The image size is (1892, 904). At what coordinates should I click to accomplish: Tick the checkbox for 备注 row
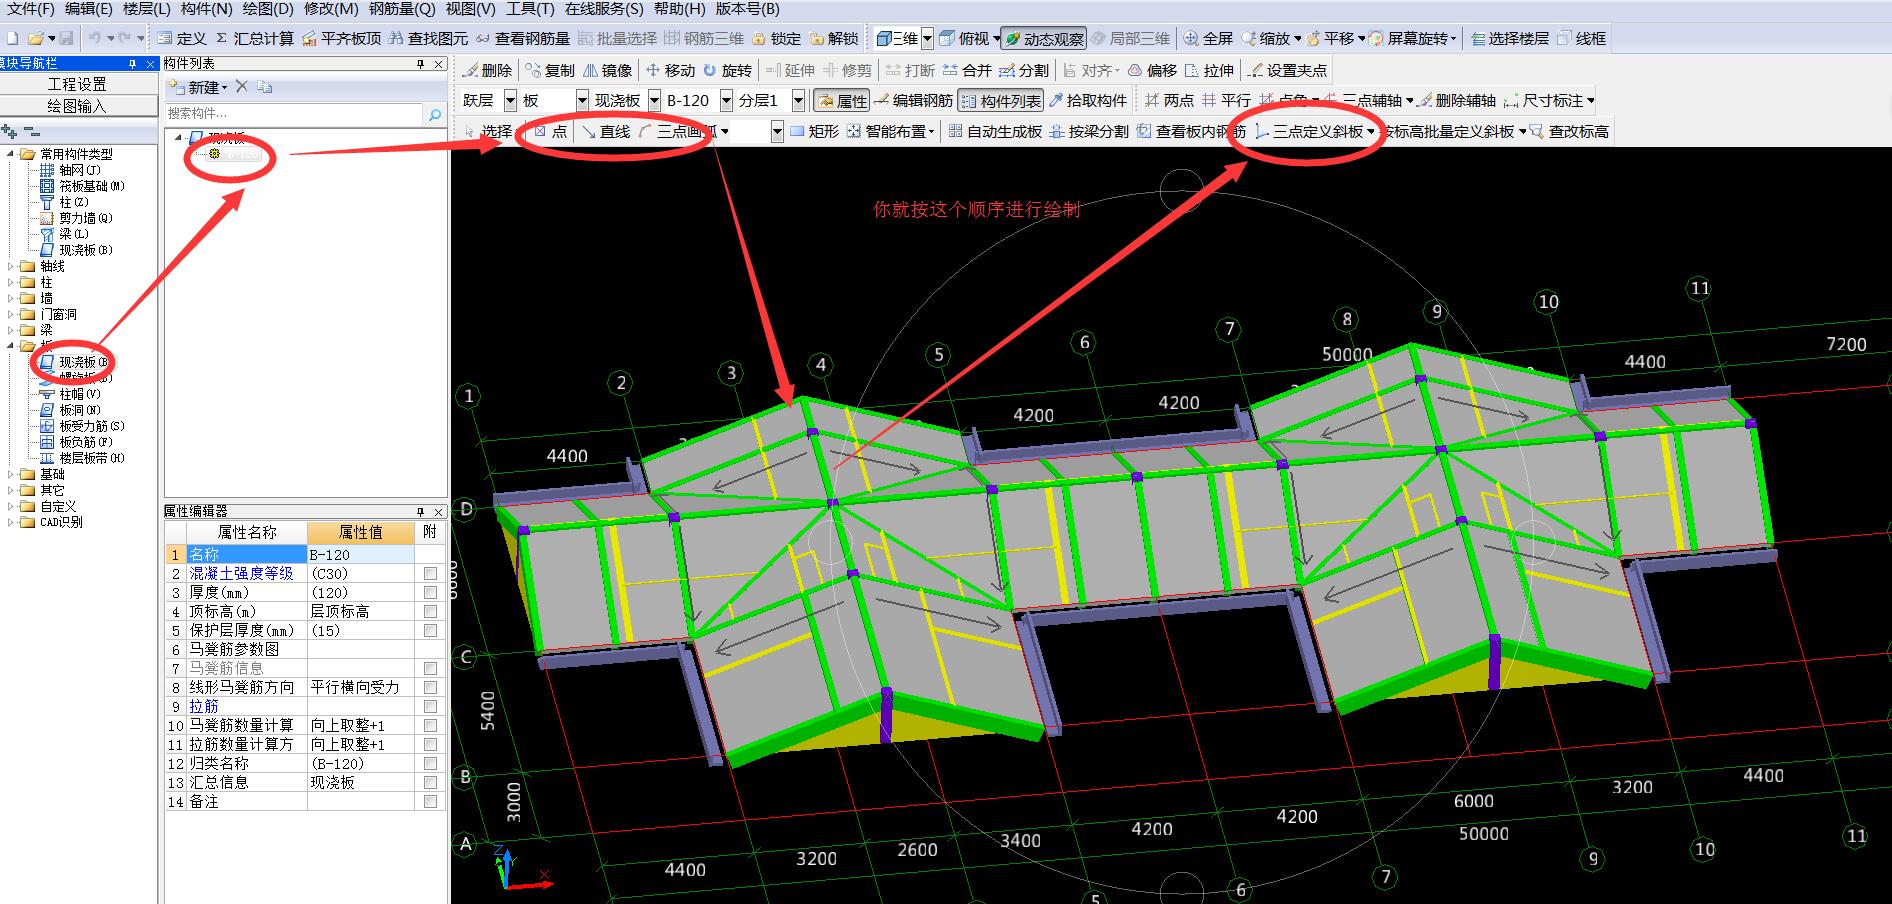coord(430,801)
